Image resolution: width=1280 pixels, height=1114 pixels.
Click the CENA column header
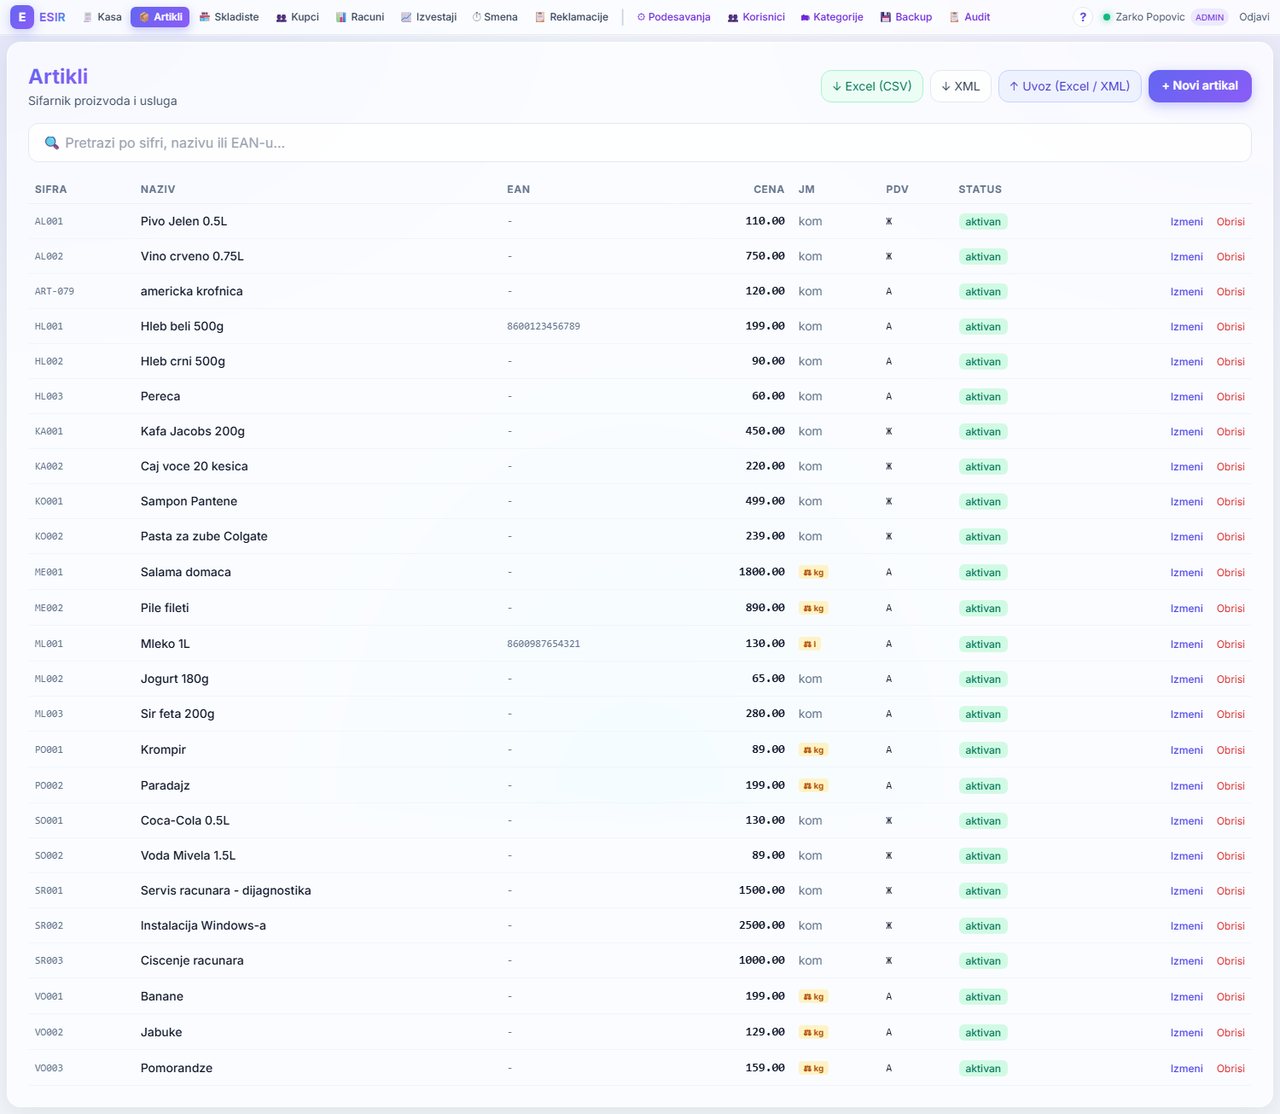769,189
